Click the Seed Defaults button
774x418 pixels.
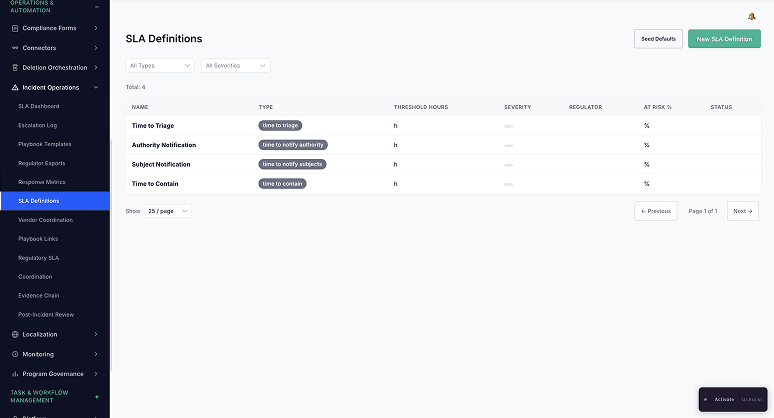tap(658, 39)
